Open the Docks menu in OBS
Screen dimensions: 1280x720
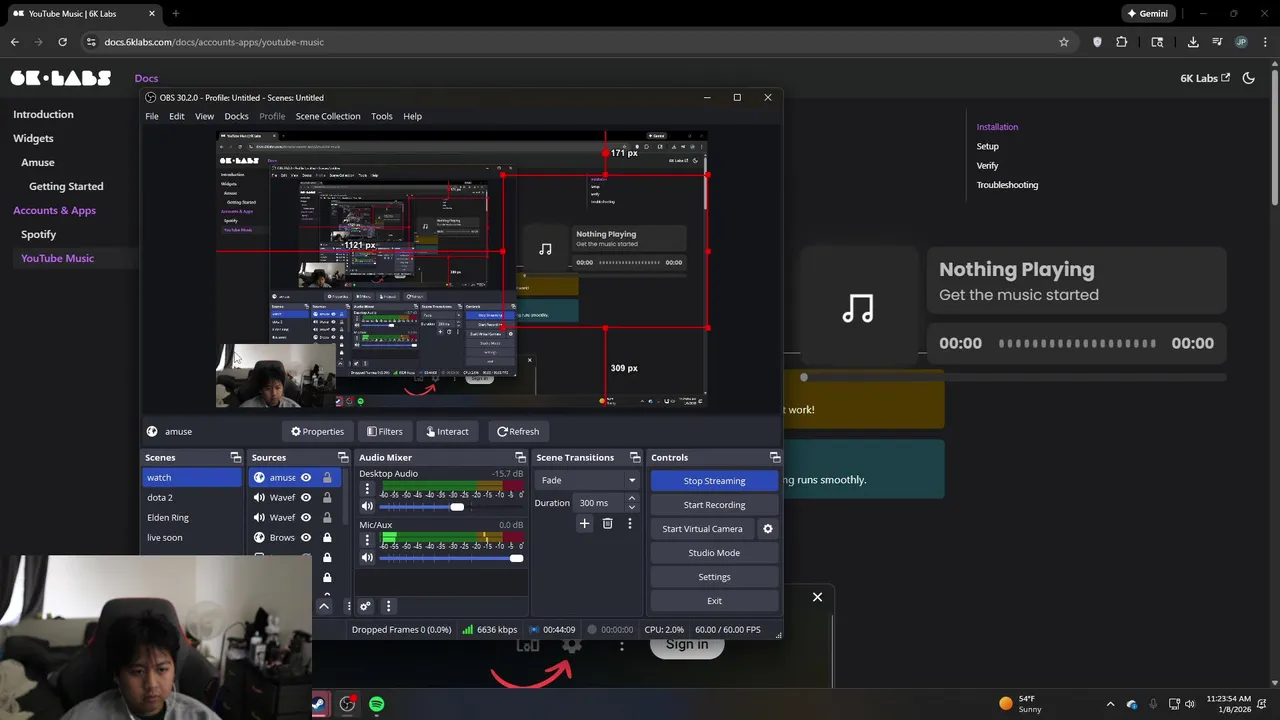click(x=236, y=116)
